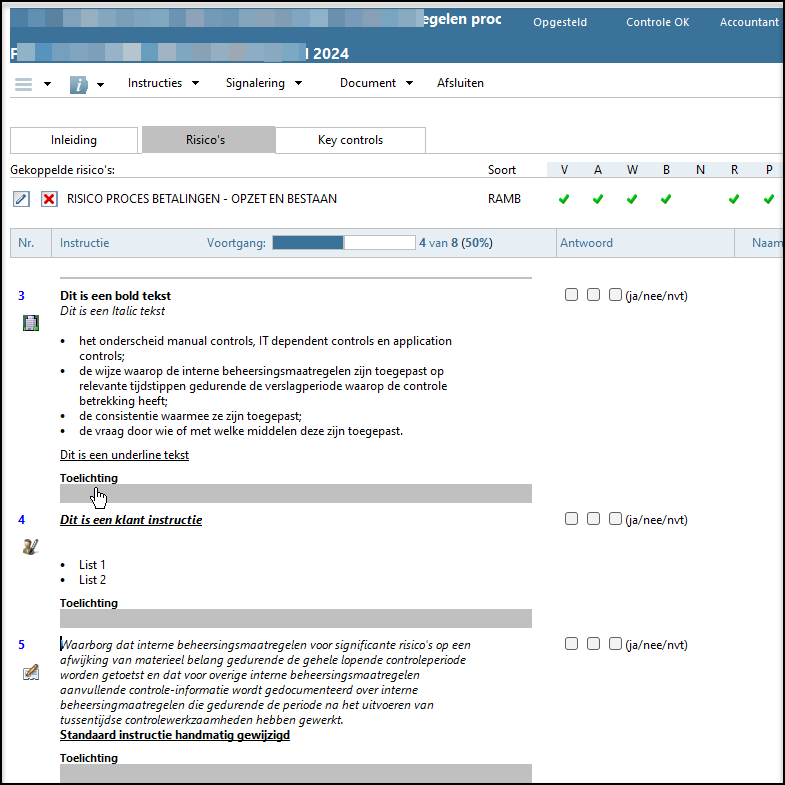
Task: Click the green check under column W
Action: (632, 199)
